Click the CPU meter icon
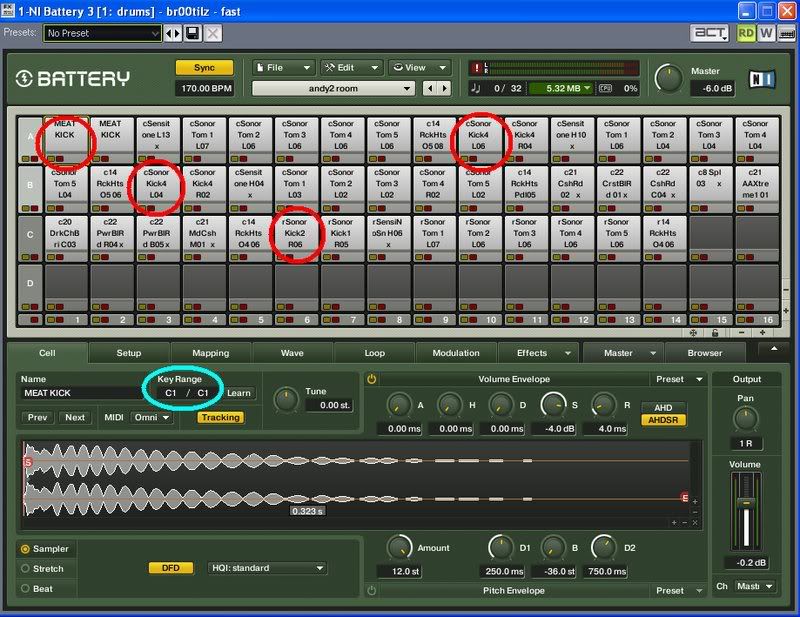Viewport: 800px width, 617px height. coord(605,88)
